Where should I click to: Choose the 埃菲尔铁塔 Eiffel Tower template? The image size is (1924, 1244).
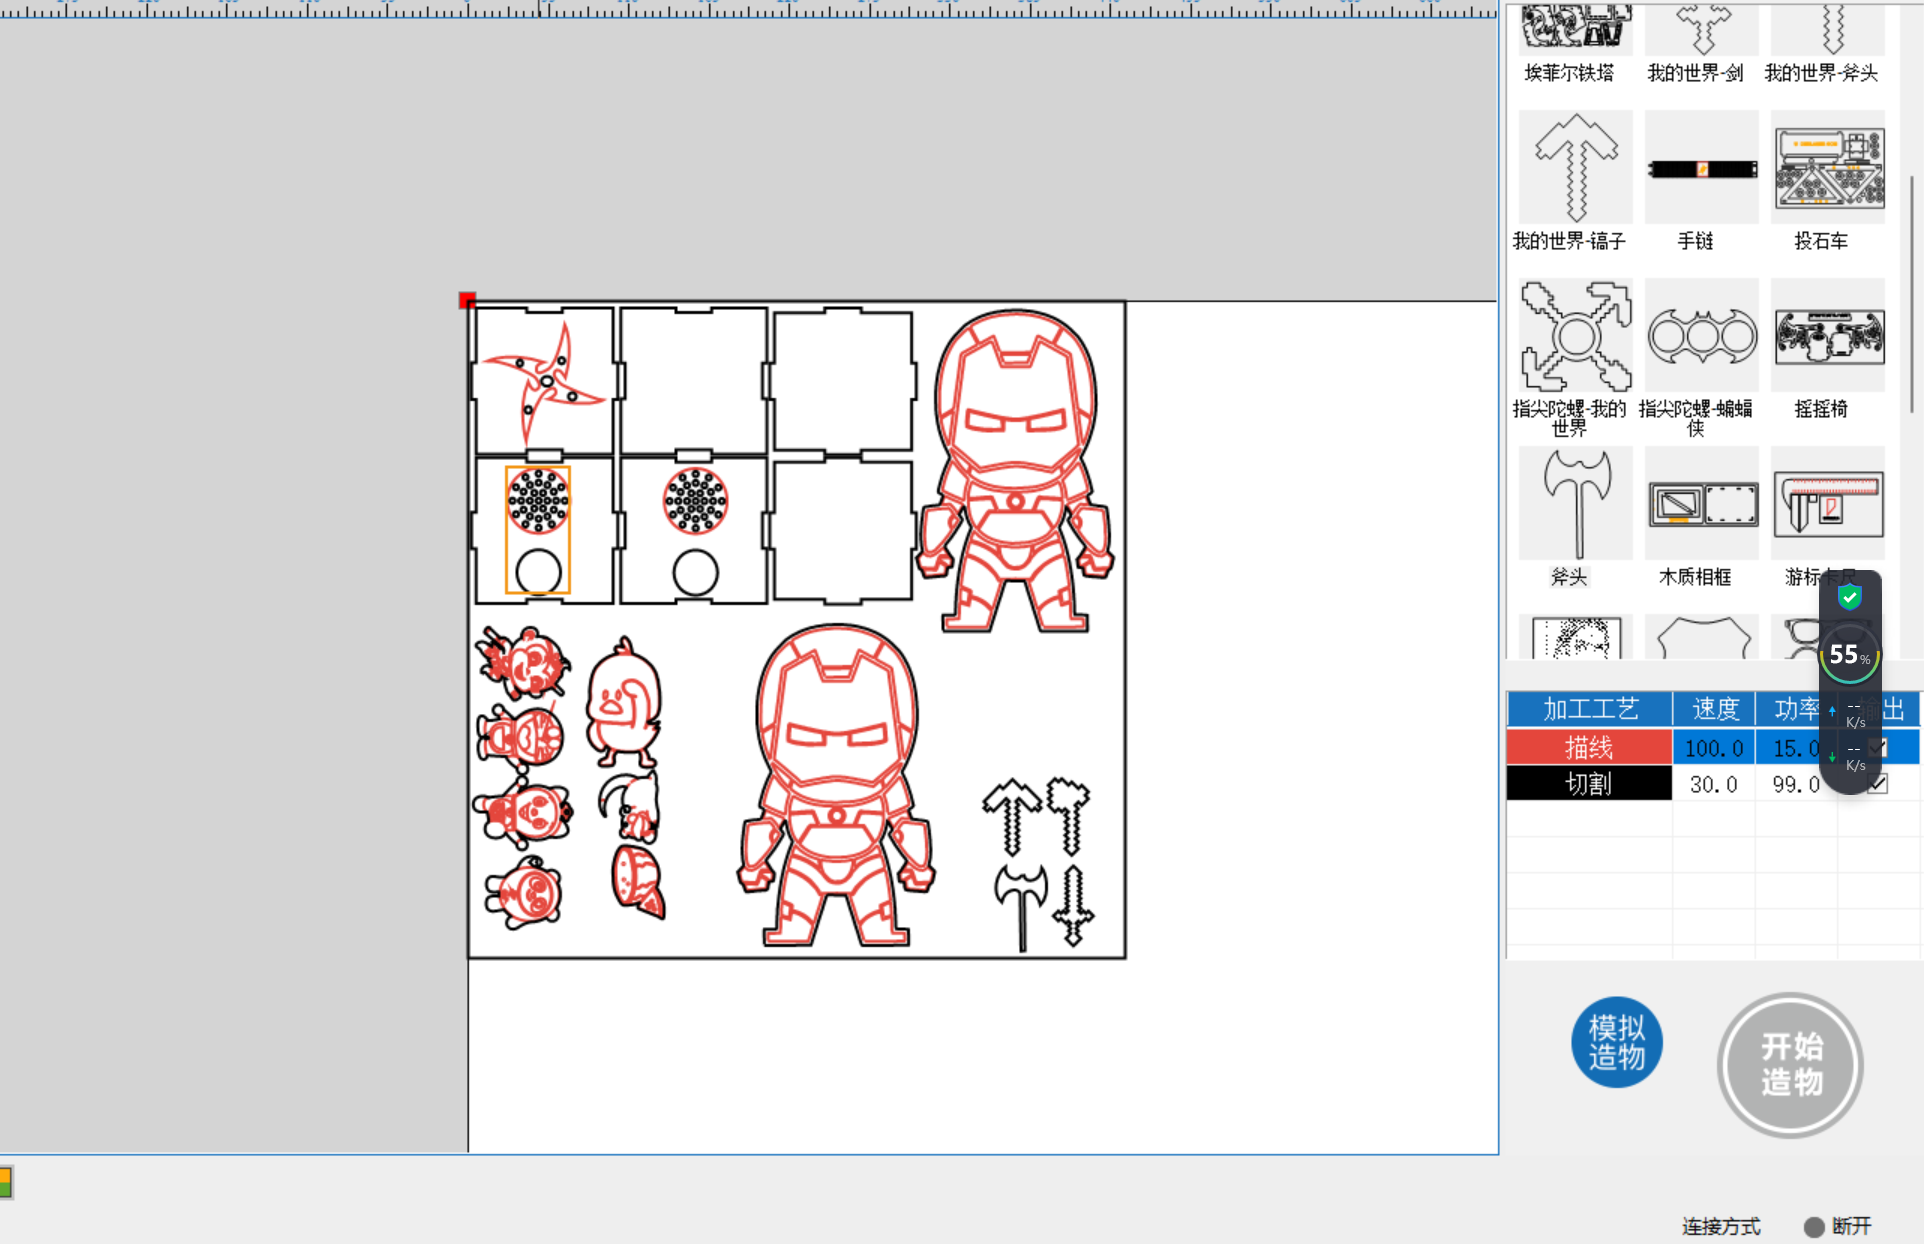tap(1575, 30)
